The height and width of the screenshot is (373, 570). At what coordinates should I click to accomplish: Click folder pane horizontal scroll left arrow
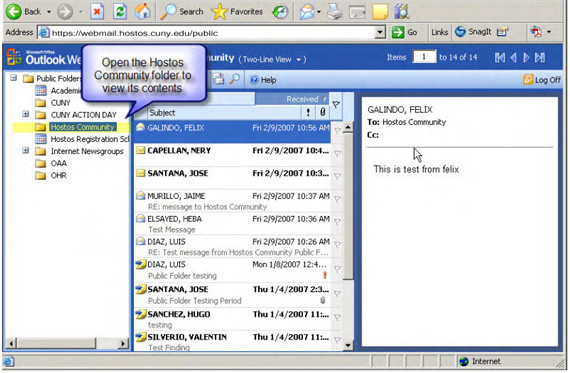click(x=11, y=343)
